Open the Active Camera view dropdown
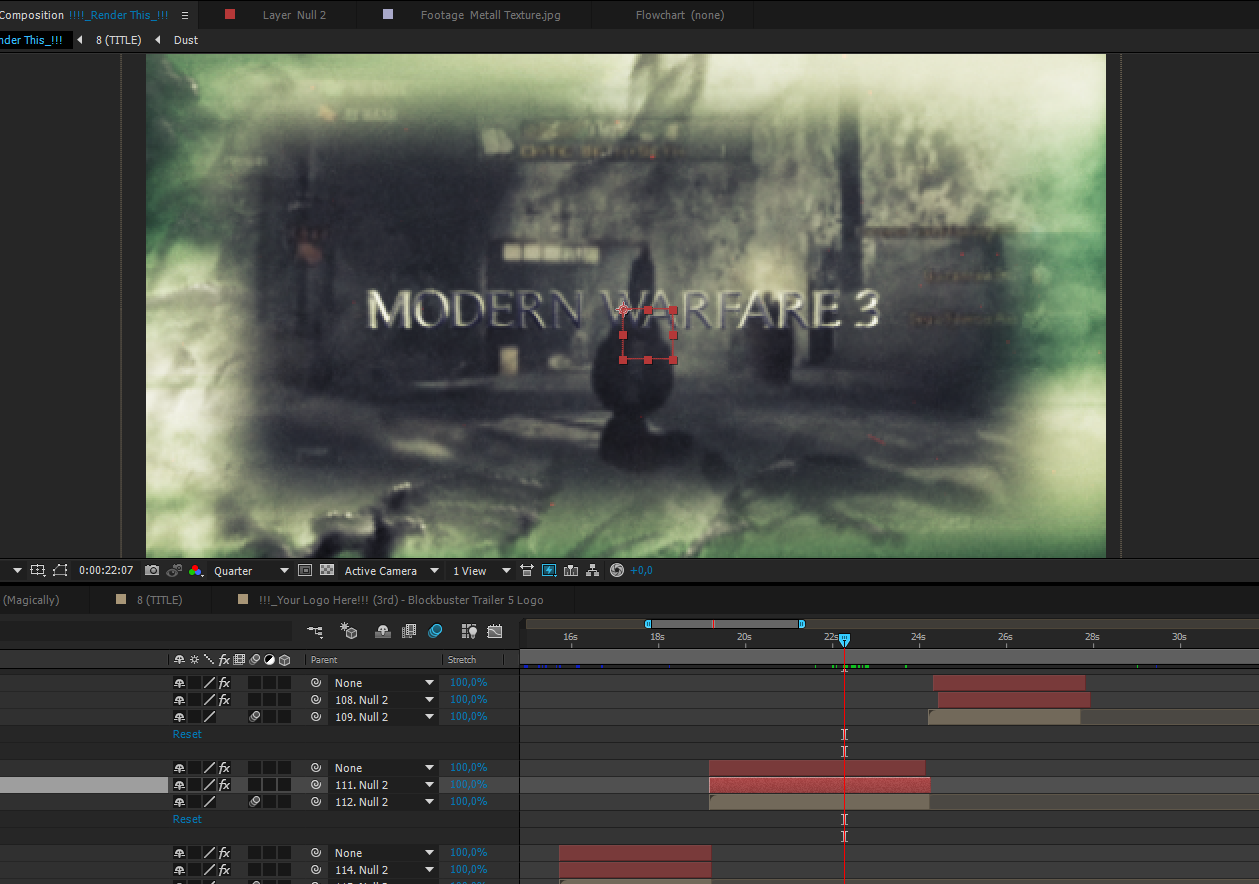Screen dimensions: 1259x884 point(392,571)
